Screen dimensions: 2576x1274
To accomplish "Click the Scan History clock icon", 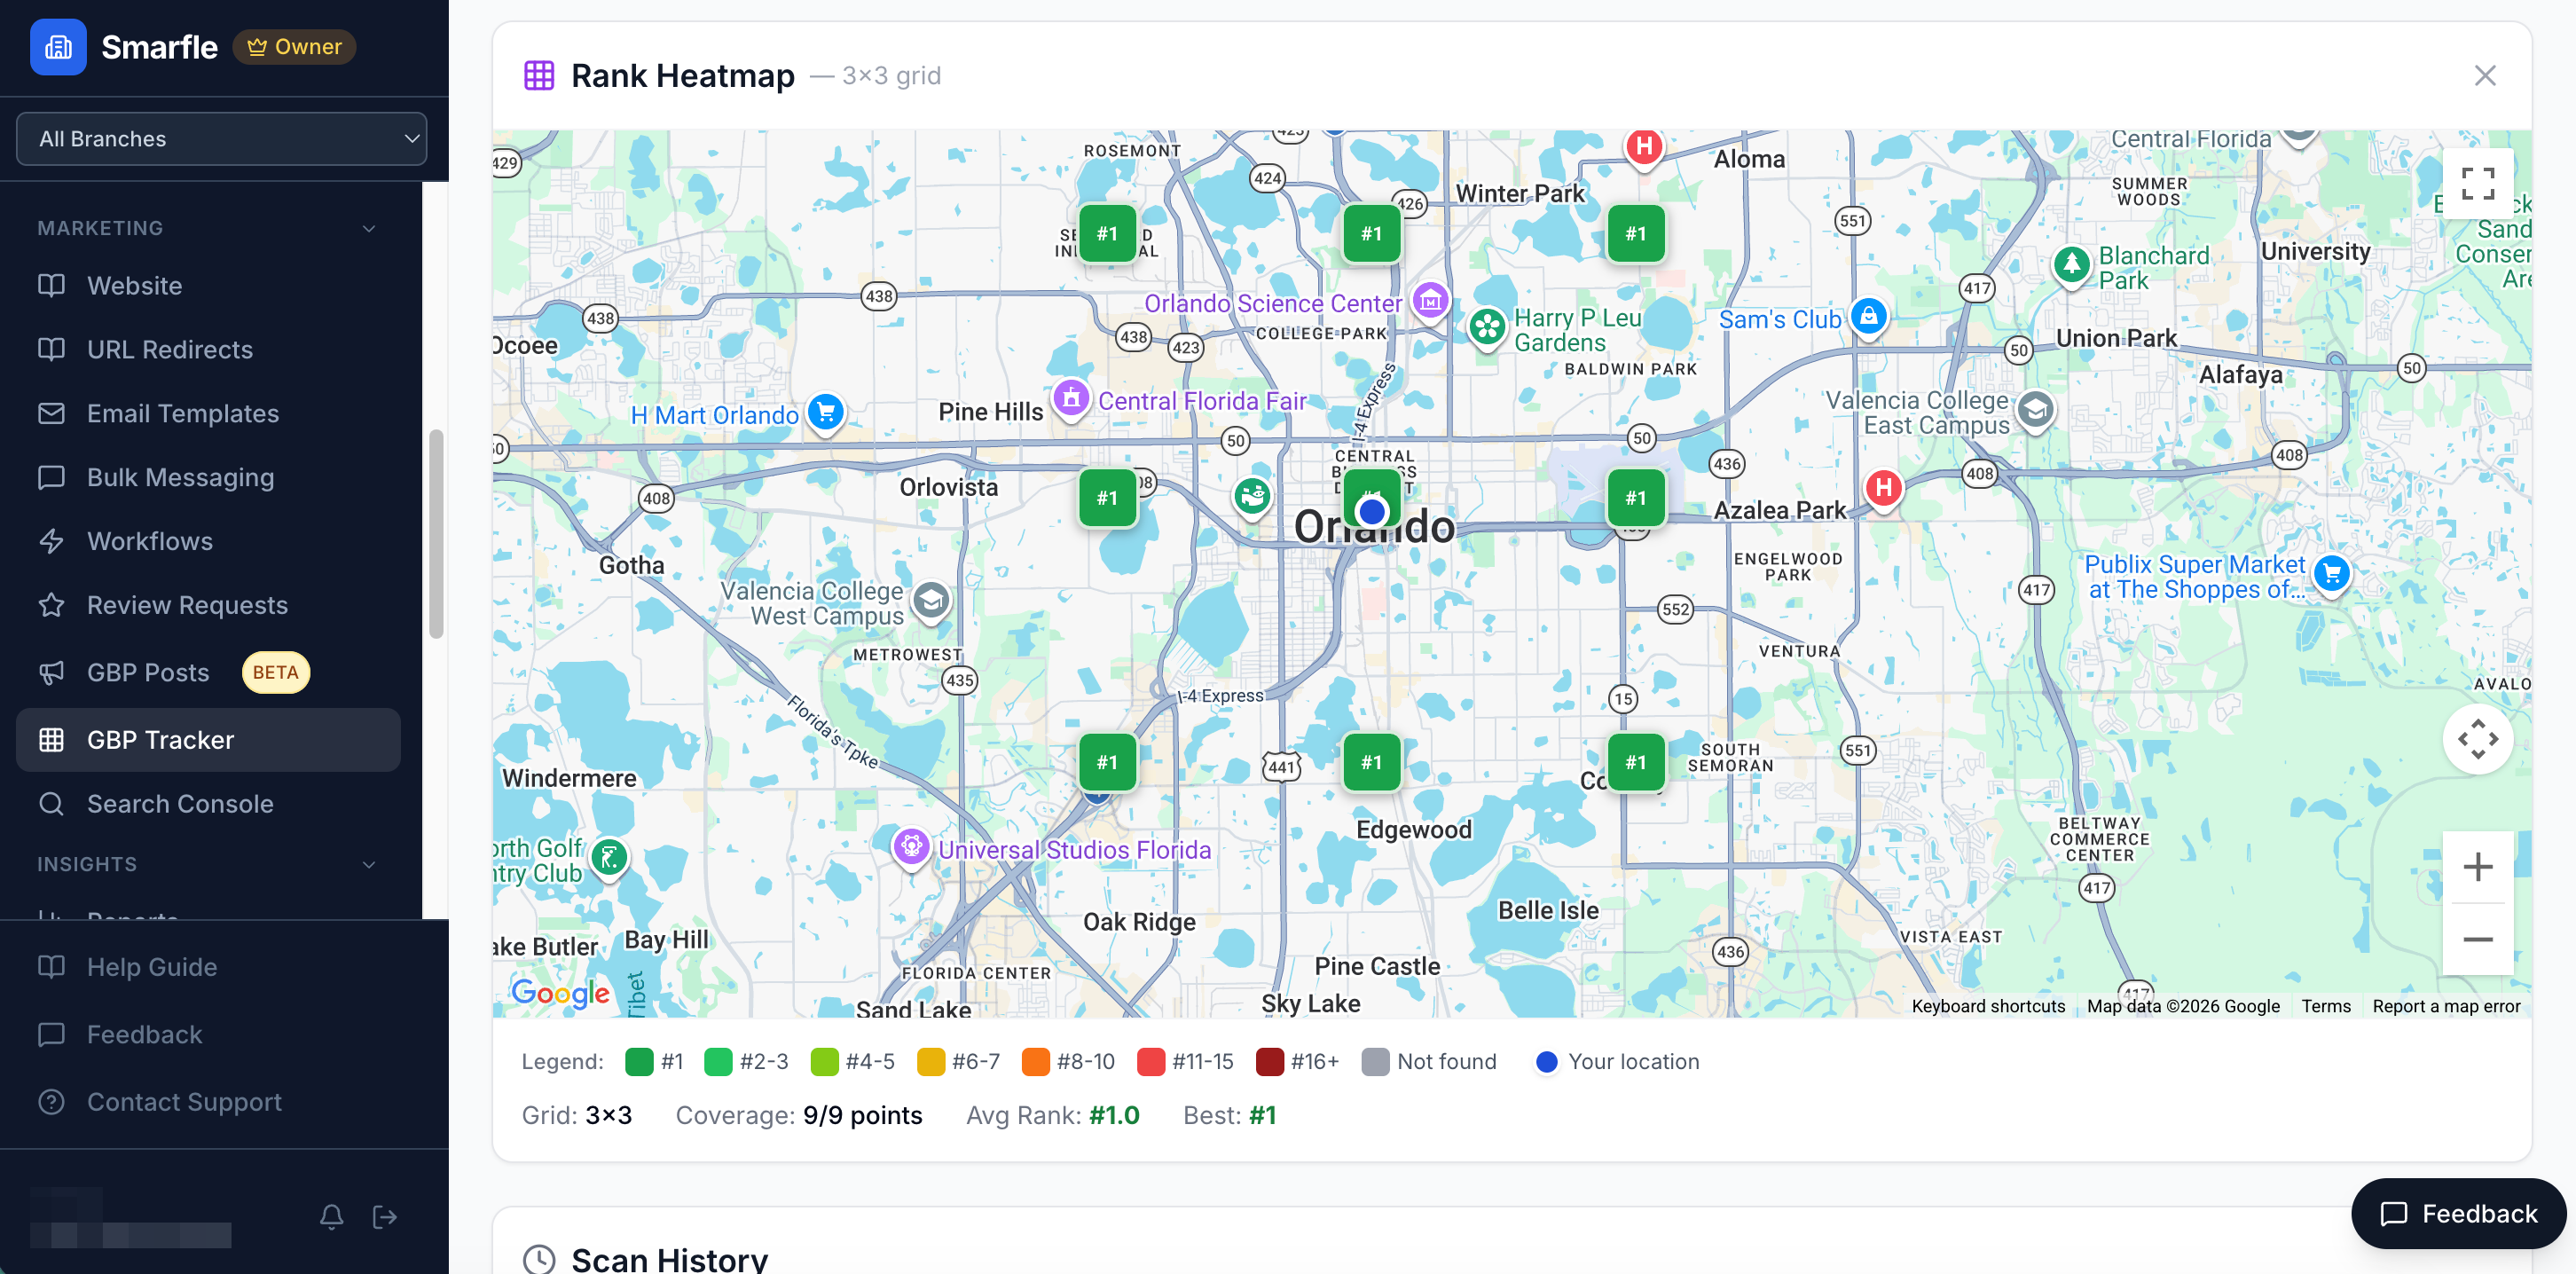I will tap(539, 1259).
